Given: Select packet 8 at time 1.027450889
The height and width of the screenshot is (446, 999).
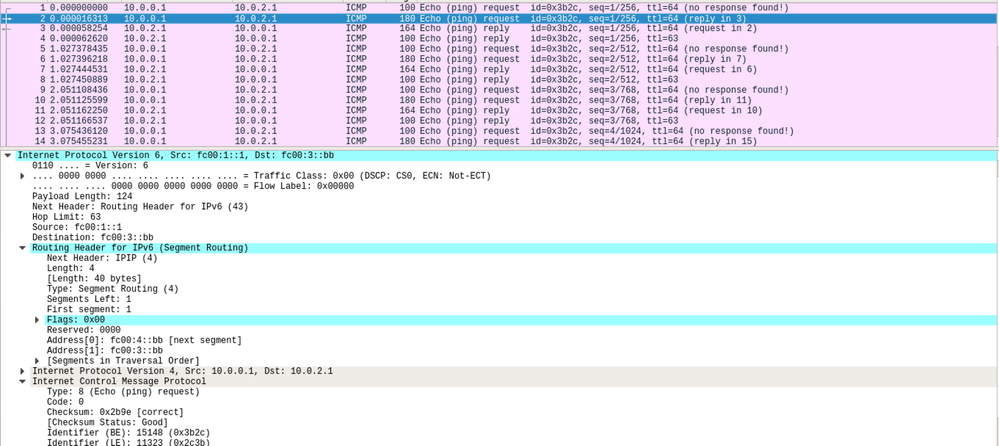Looking at the screenshot, I should (500, 80).
